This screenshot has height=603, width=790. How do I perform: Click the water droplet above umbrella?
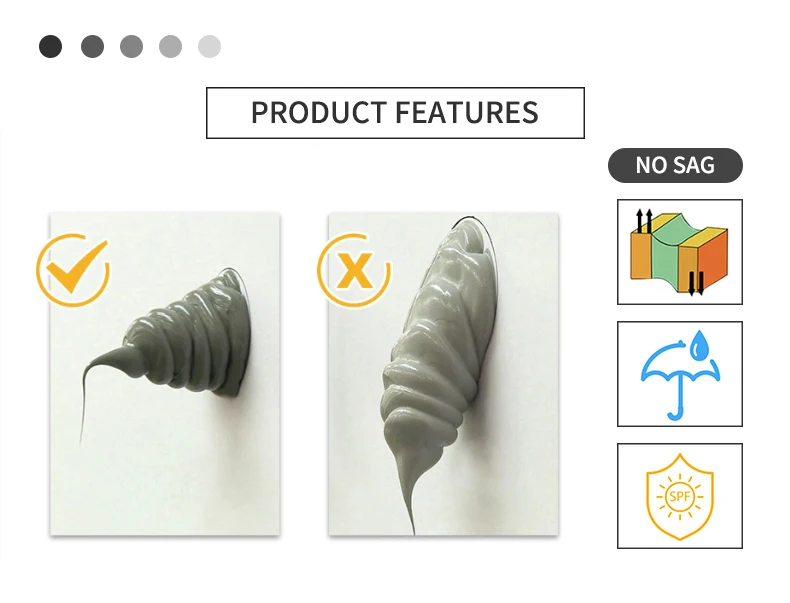tap(699, 346)
